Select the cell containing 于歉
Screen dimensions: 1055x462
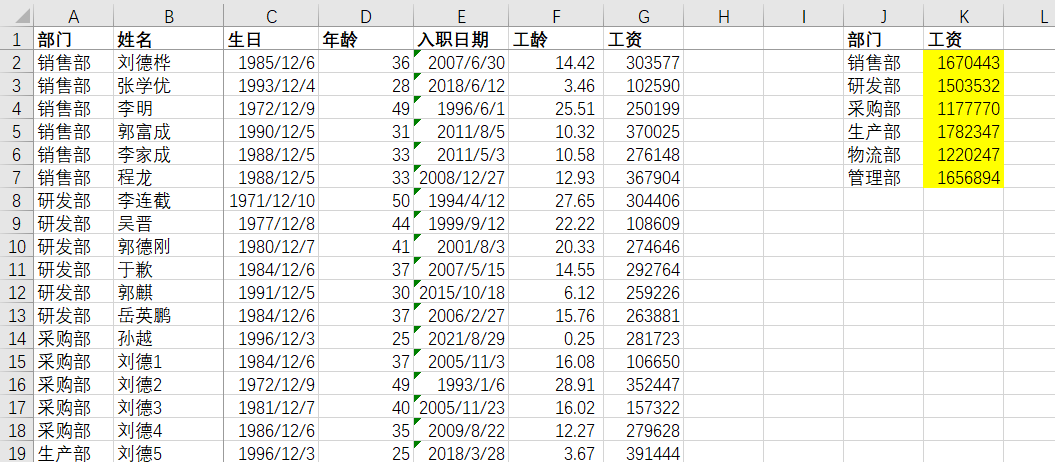click(169, 270)
